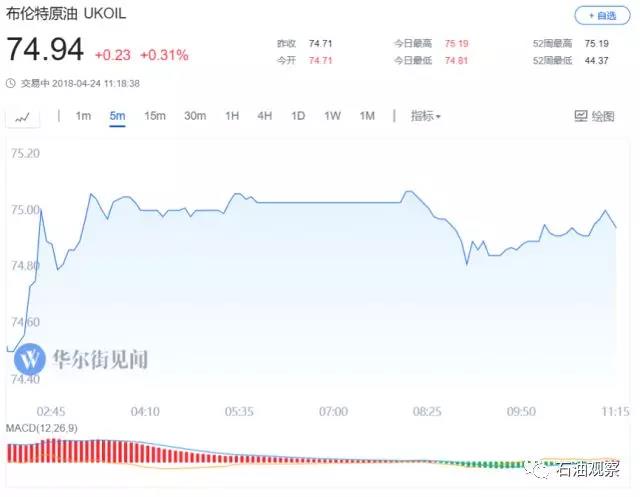
Task: Click the 04:10 time axis label
Action: 145,411
